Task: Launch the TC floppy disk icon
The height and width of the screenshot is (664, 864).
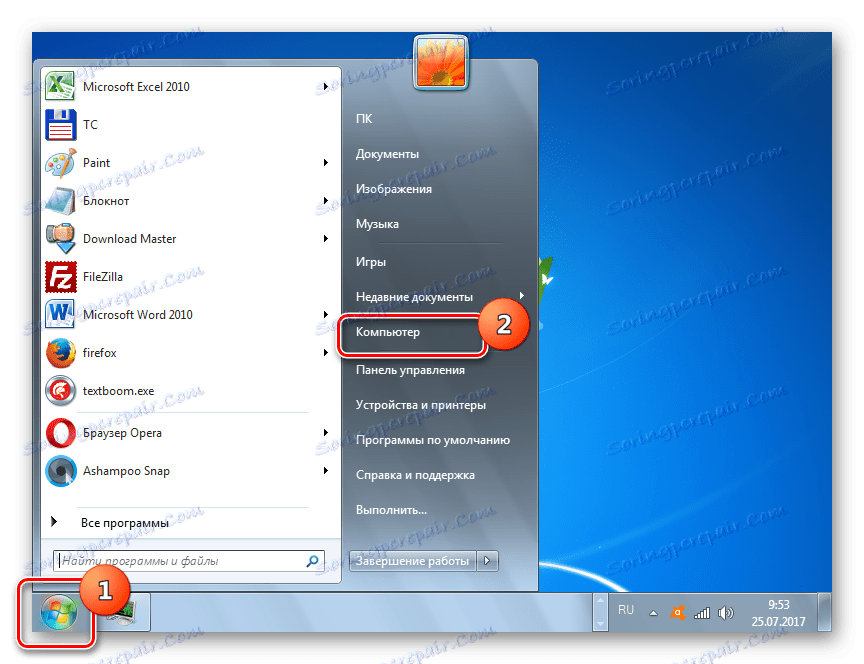Action: [x=61, y=125]
